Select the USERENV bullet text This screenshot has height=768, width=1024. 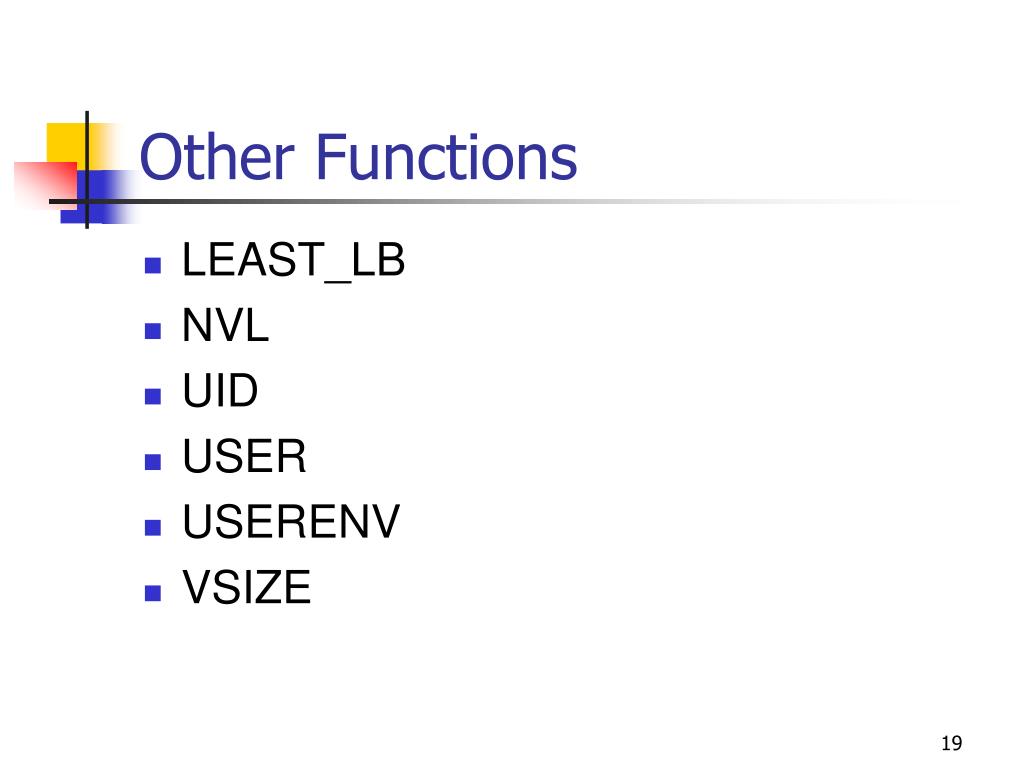291,521
